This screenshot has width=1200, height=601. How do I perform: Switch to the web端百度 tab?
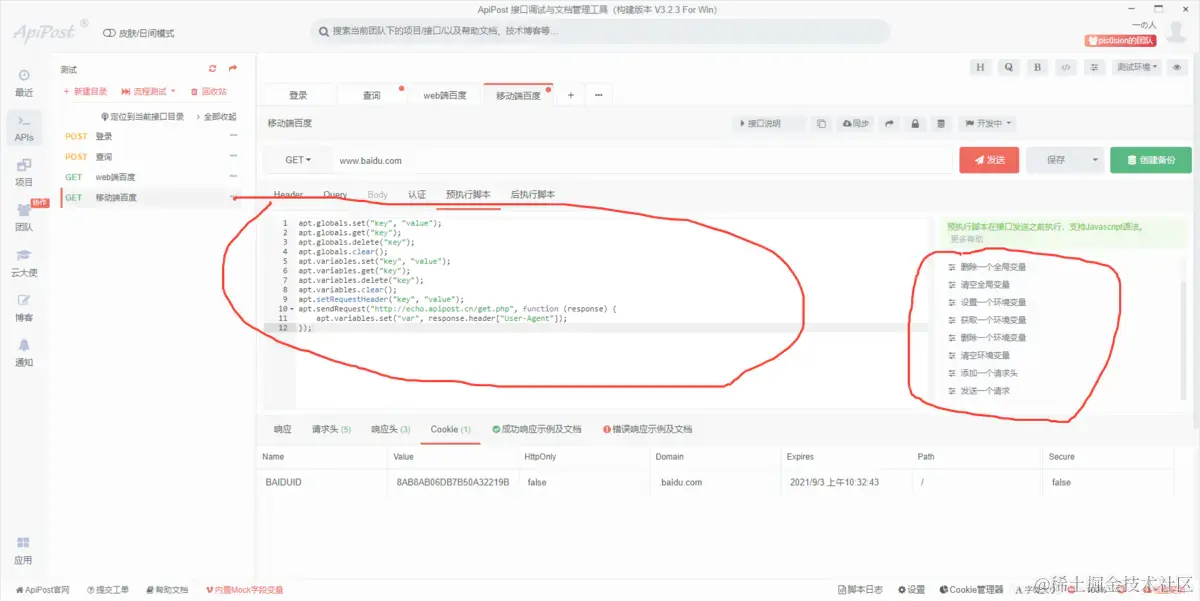click(x=445, y=95)
